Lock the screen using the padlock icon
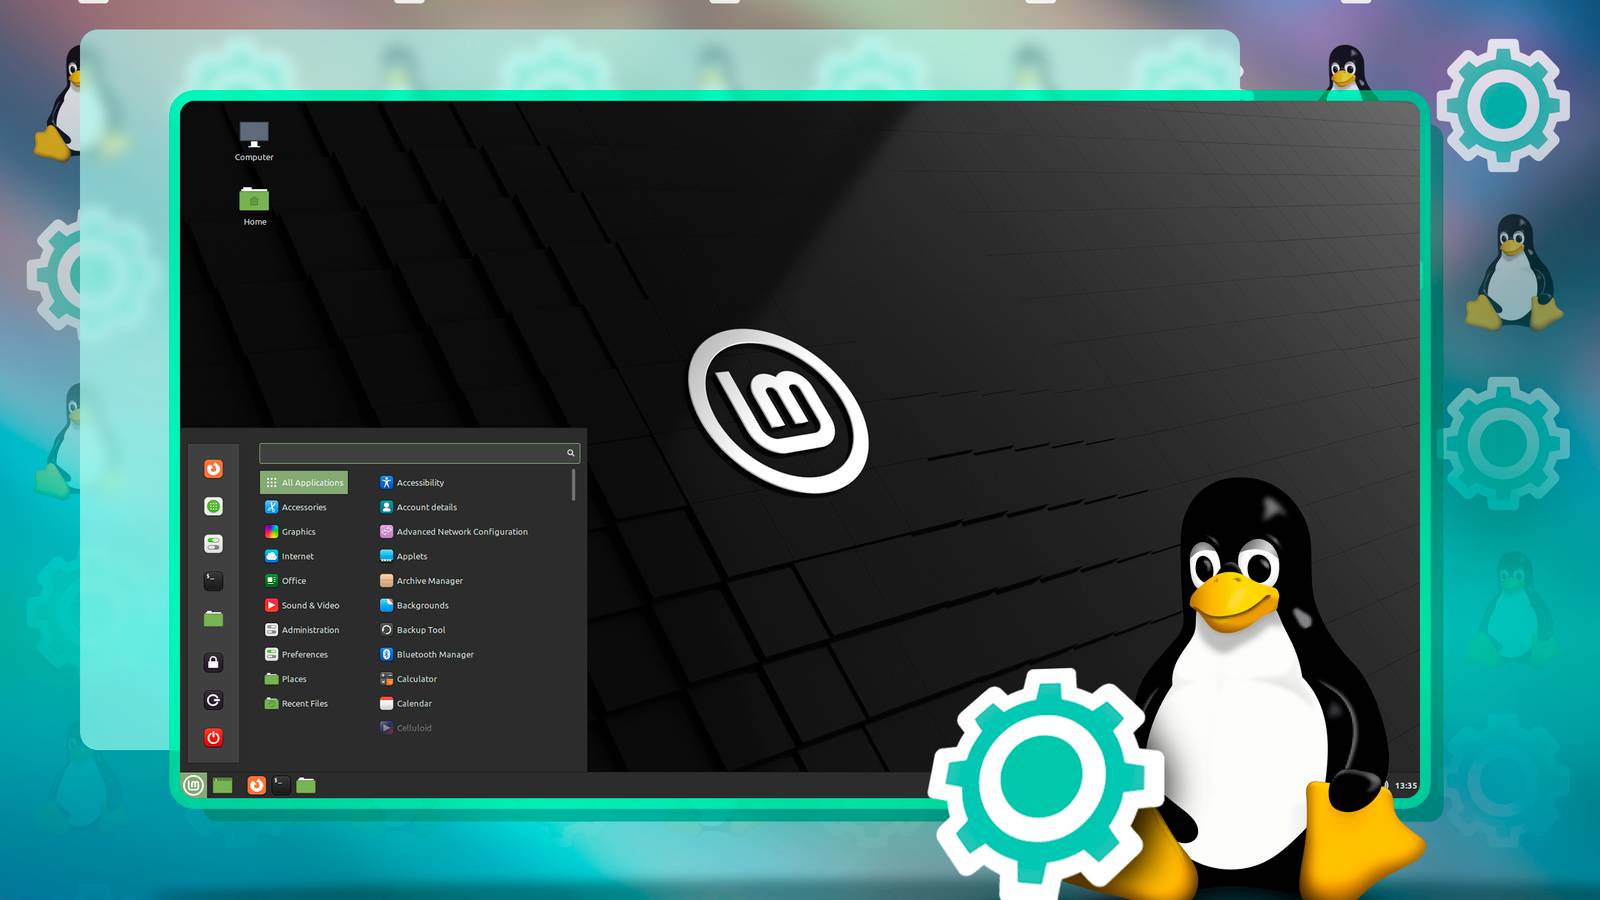 pyautogui.click(x=213, y=663)
